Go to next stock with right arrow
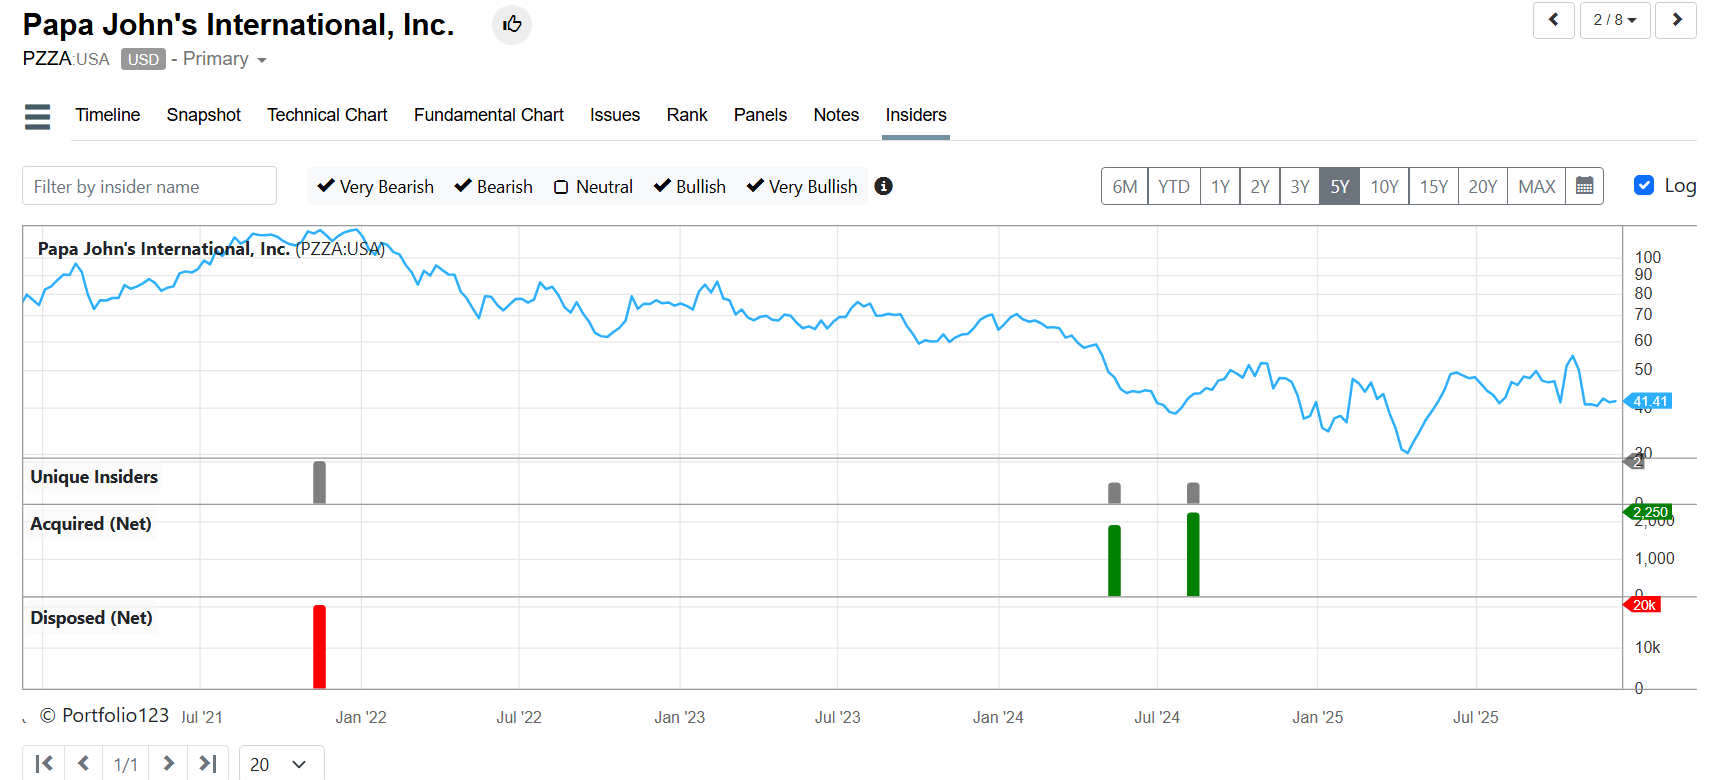The image size is (1710, 780). [1676, 20]
